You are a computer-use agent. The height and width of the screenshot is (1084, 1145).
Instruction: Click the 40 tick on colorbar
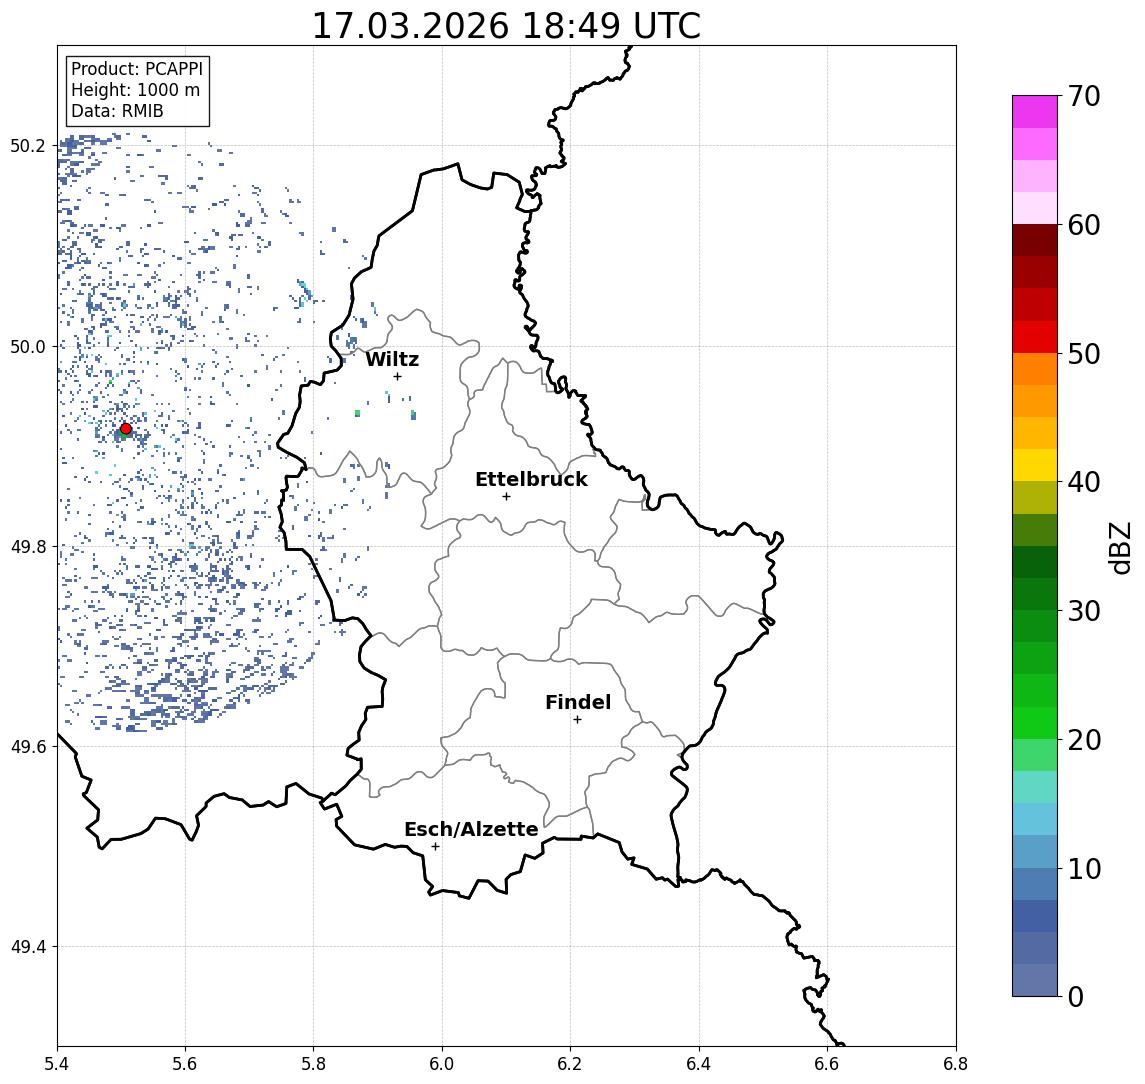[1084, 482]
